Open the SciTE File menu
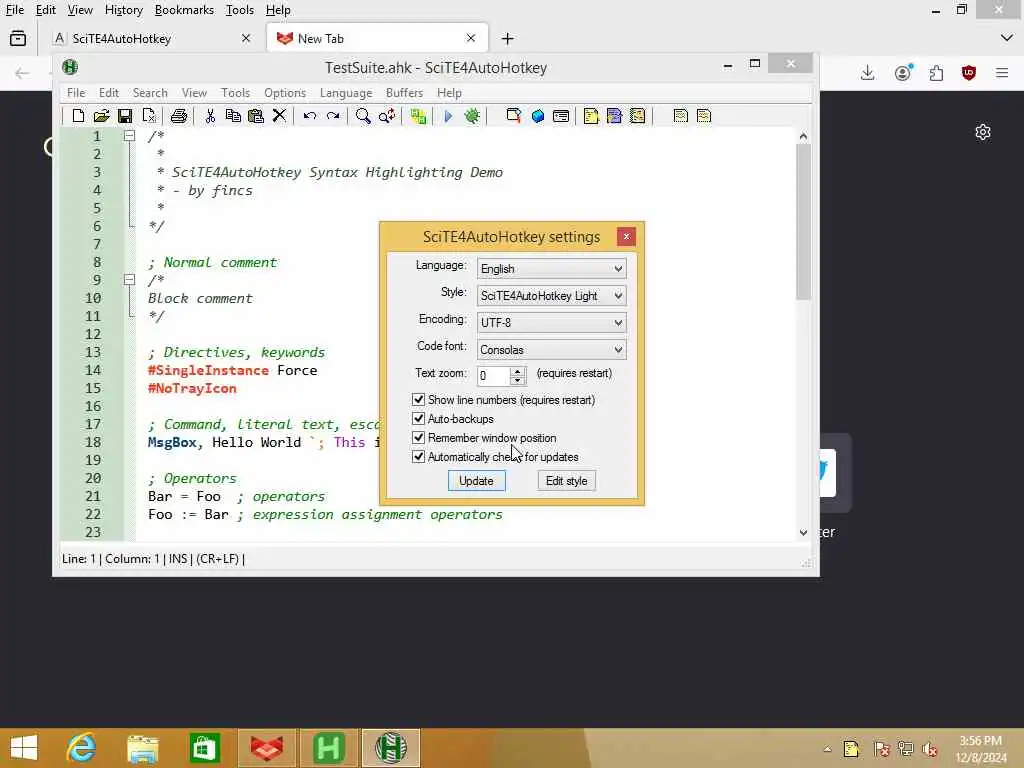 [x=76, y=93]
